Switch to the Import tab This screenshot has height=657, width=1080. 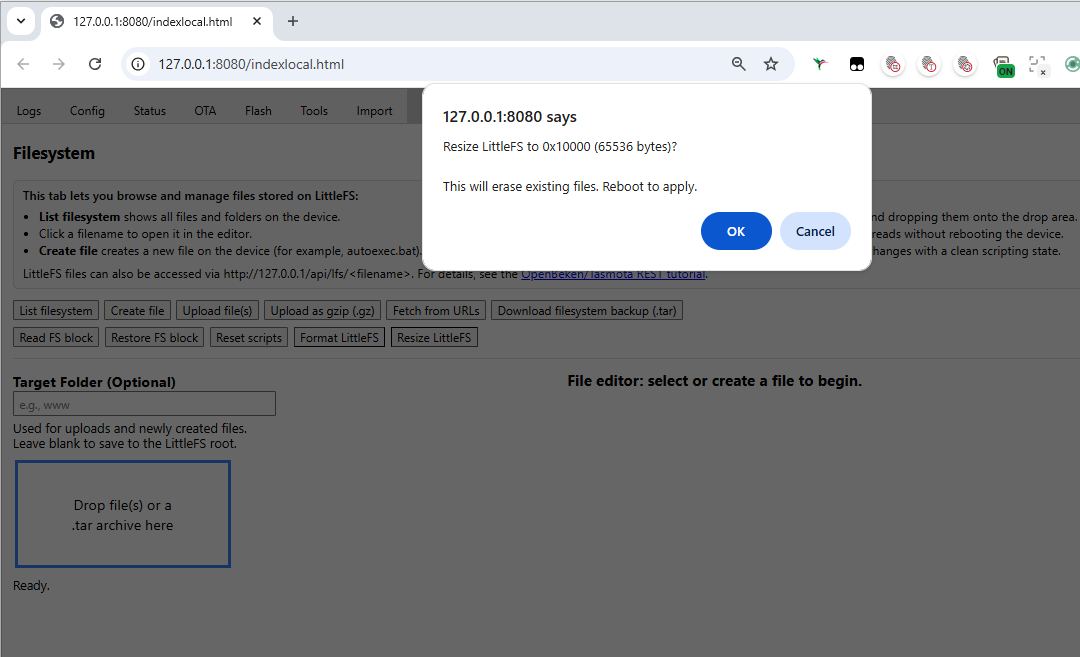point(374,111)
